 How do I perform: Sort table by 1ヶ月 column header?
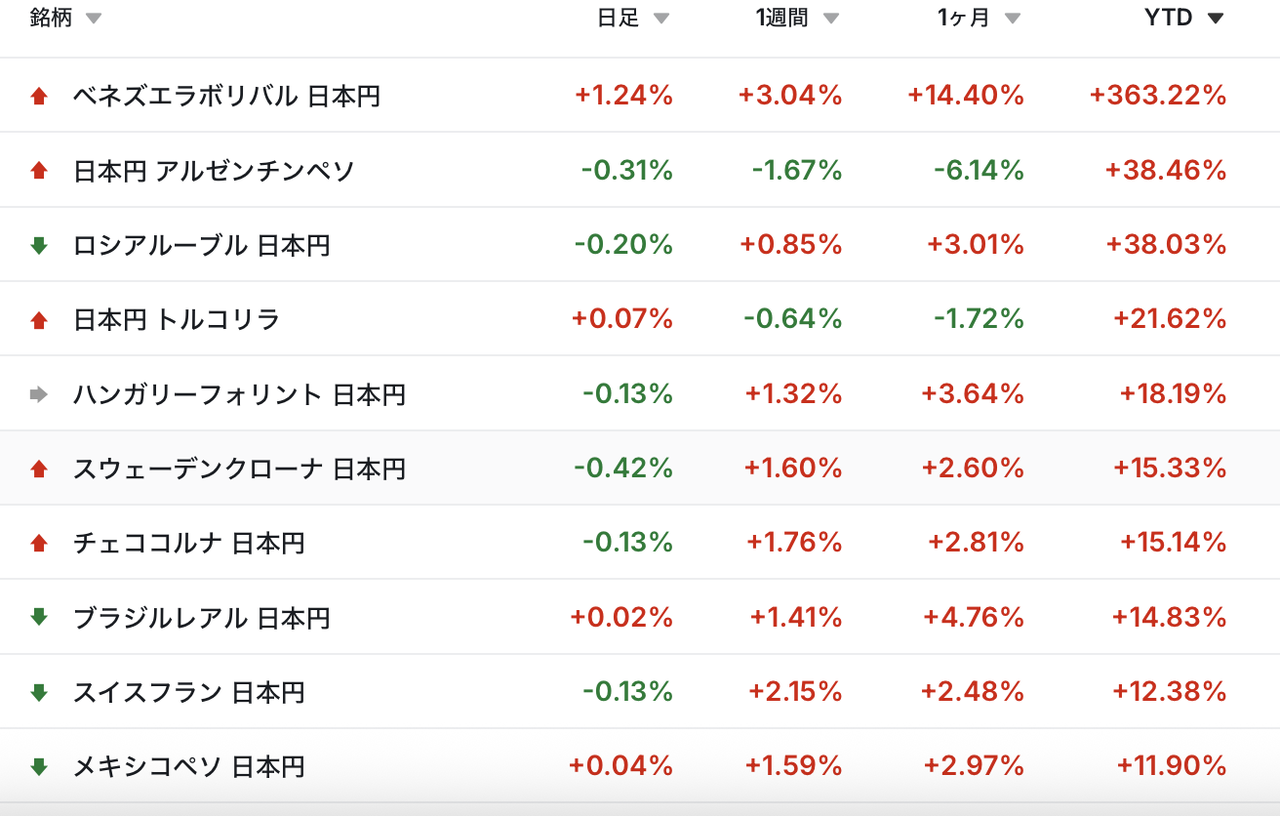pos(966,18)
